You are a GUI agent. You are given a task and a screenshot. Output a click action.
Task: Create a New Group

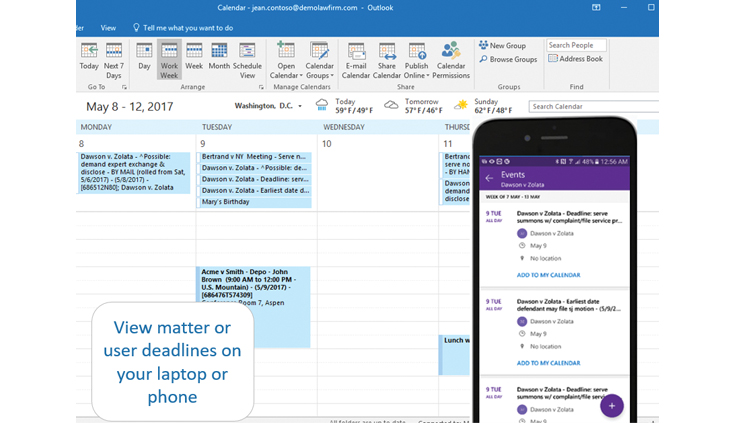point(503,45)
